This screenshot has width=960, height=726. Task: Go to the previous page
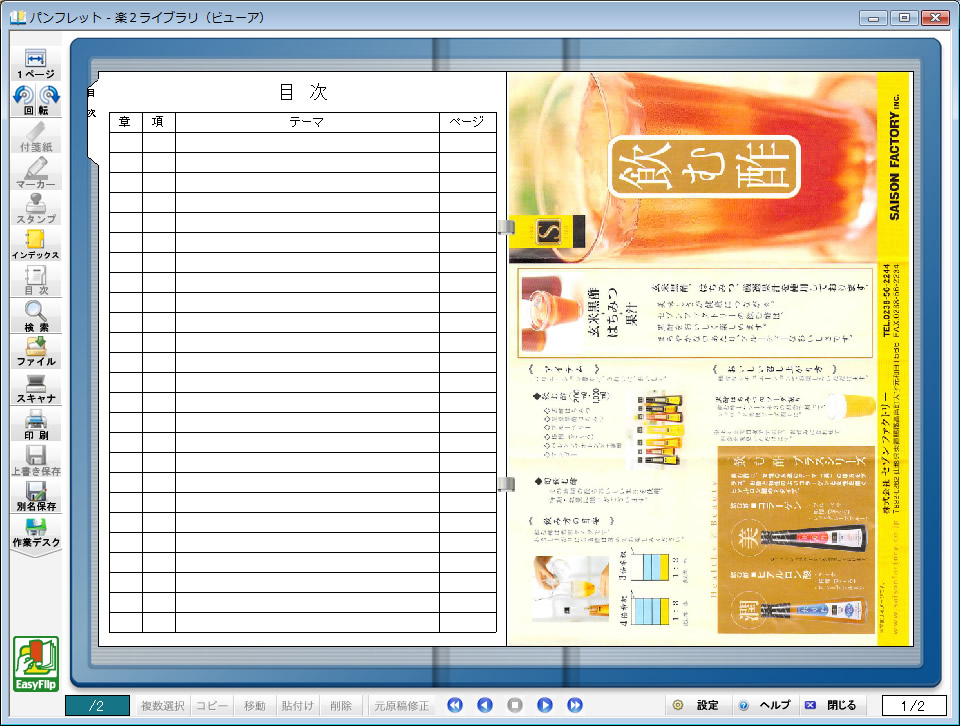click(485, 705)
